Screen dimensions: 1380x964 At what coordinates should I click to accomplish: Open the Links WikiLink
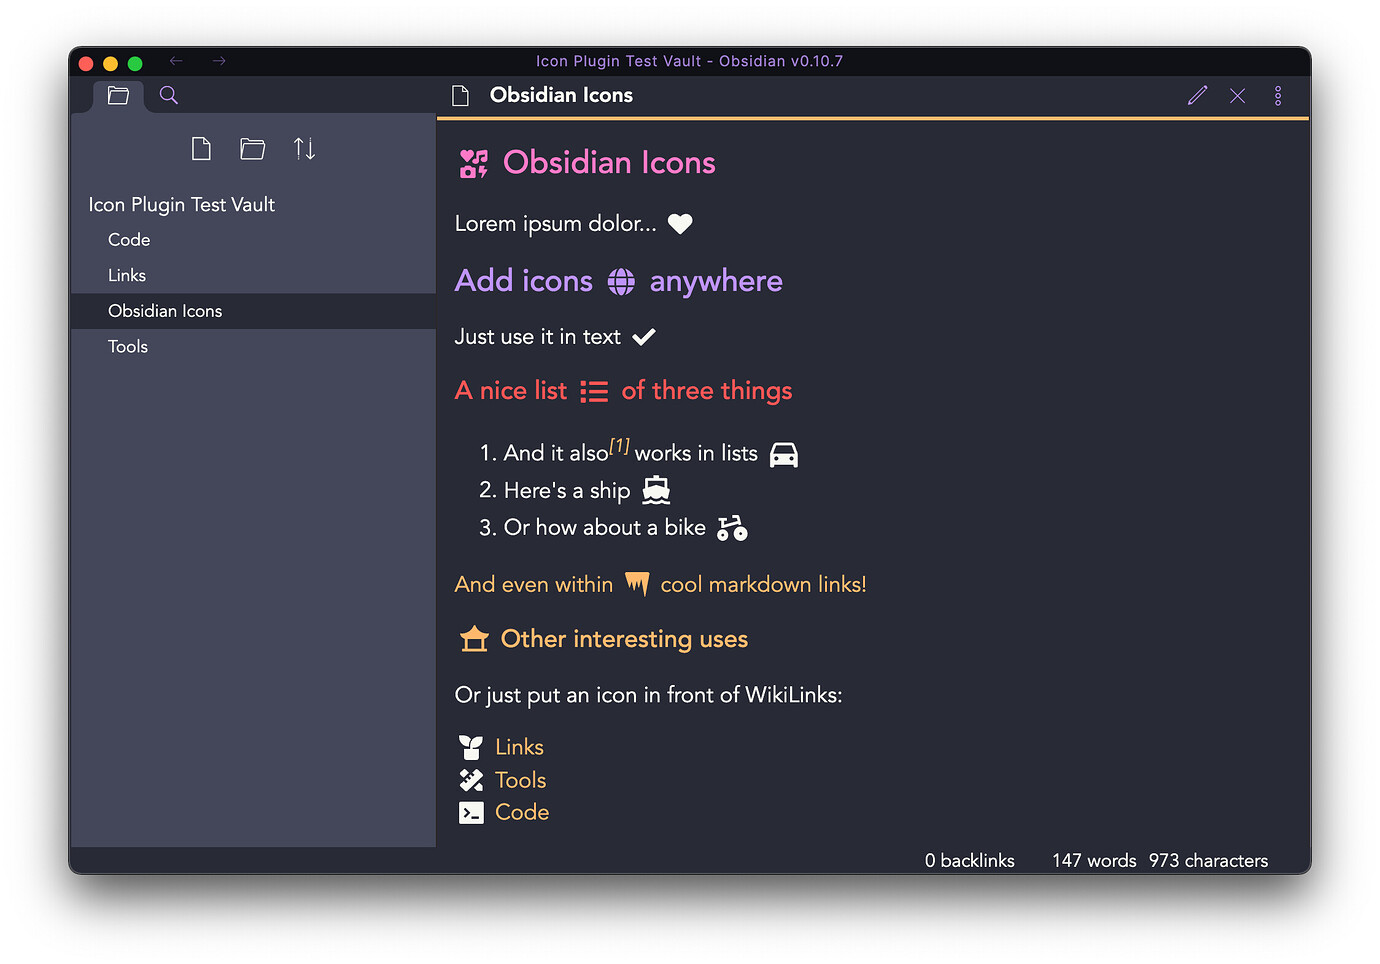tap(518, 746)
